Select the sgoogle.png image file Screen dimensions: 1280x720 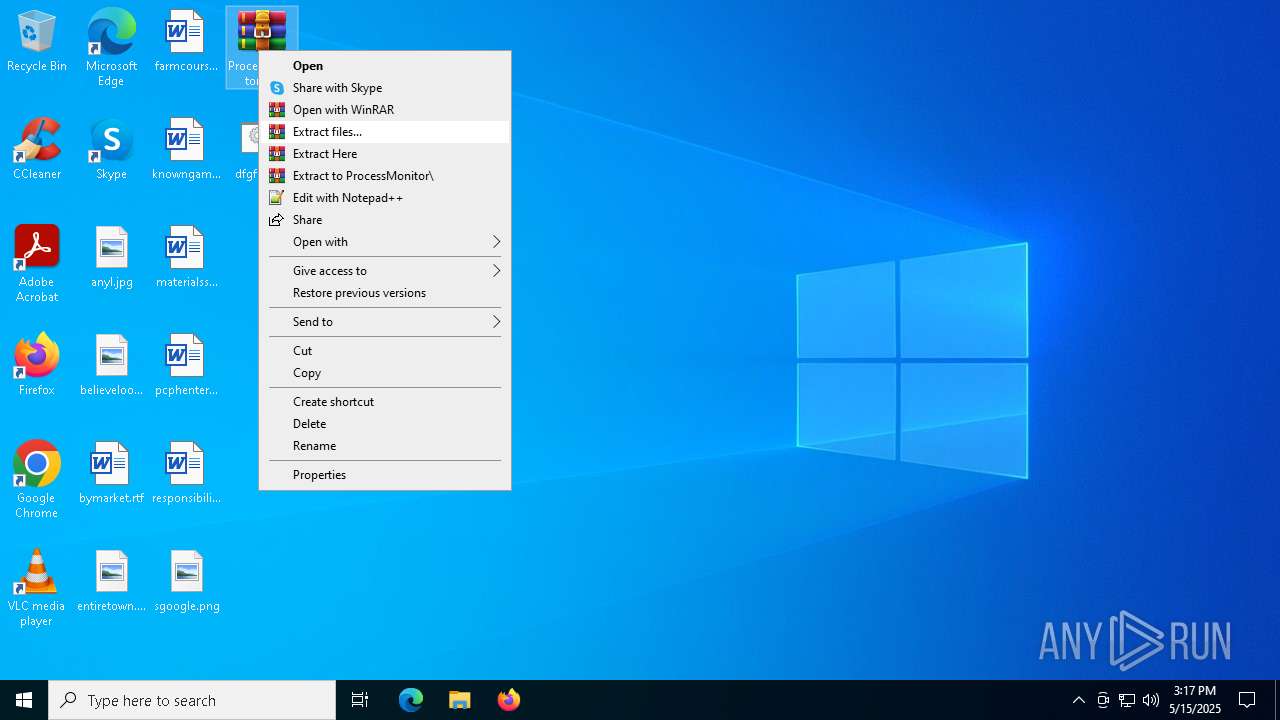[x=185, y=582]
